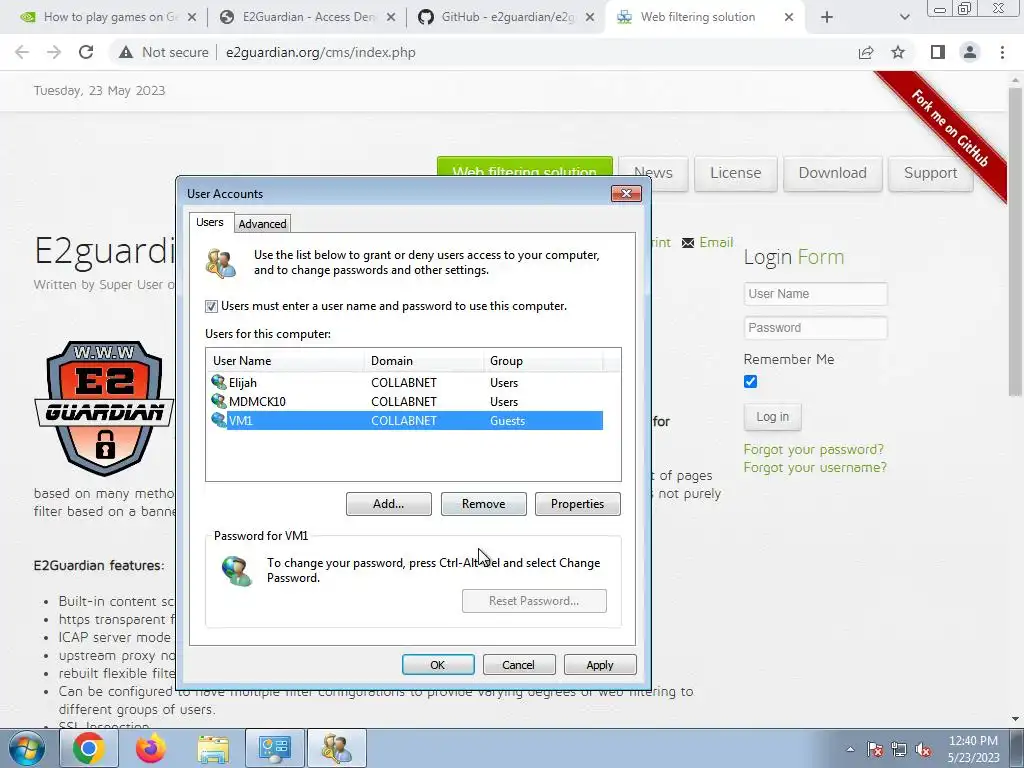The width and height of the screenshot is (1024, 768).
Task: Open the Advanced tab in User Accounts
Action: coord(263,224)
